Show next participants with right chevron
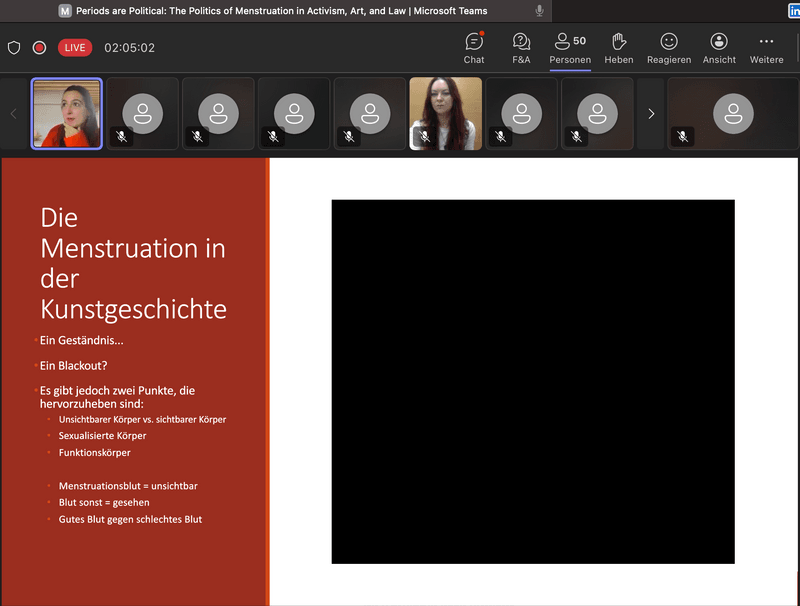 [651, 114]
